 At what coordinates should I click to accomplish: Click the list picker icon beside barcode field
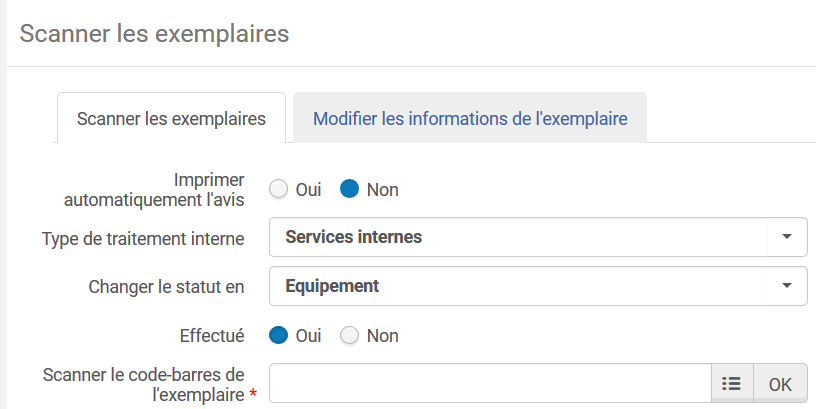click(731, 383)
